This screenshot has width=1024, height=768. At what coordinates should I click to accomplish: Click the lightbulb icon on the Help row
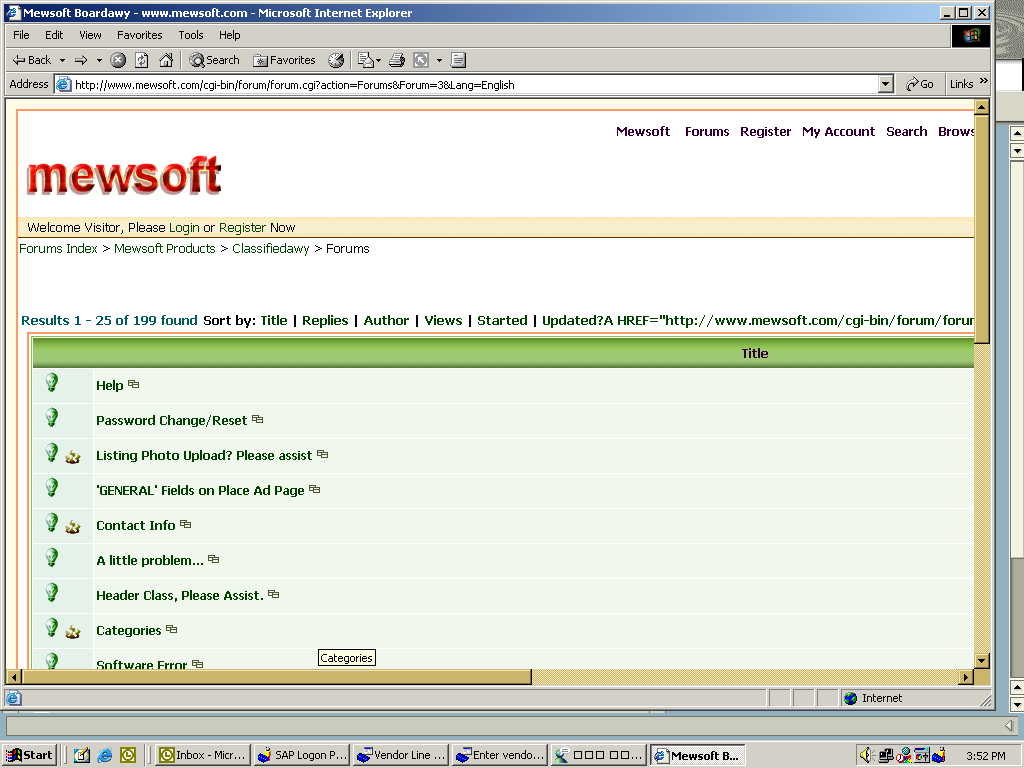pos(52,382)
